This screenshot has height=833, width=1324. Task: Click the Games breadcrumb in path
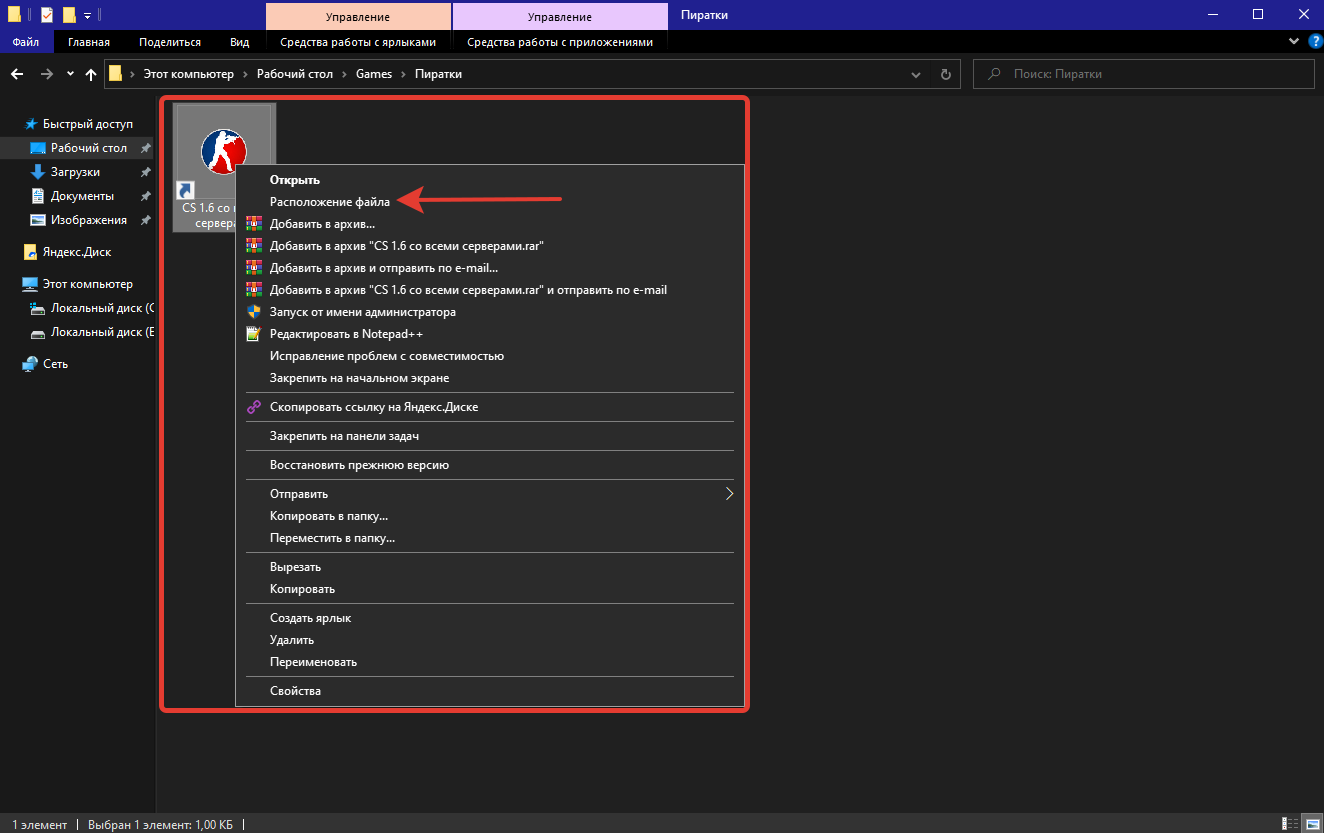point(374,74)
